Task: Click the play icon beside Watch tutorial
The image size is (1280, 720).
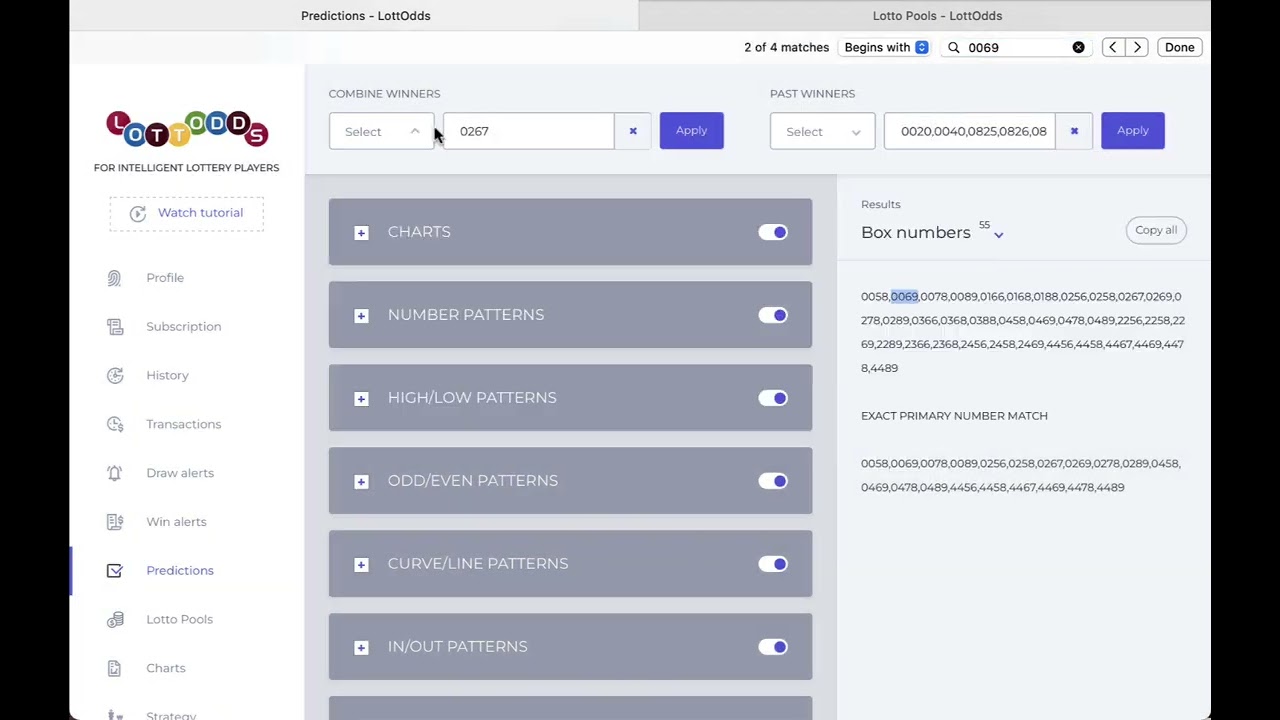Action: pyautogui.click(x=138, y=213)
